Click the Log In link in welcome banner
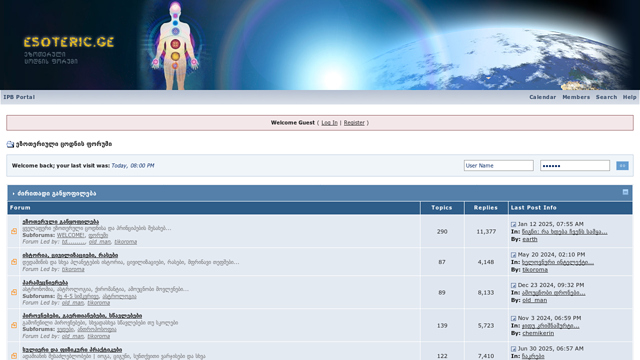Image resolution: width=640 pixels, height=360 pixels. (x=329, y=122)
